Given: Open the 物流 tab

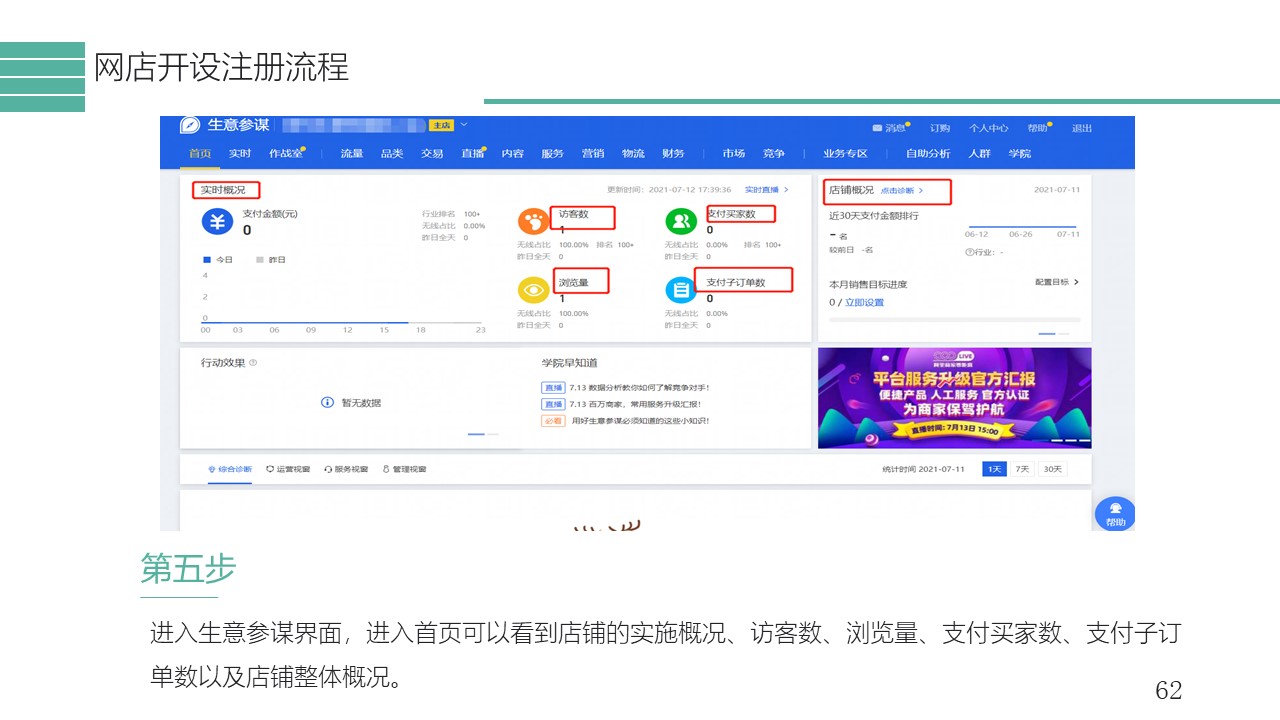Looking at the screenshot, I should [x=633, y=154].
